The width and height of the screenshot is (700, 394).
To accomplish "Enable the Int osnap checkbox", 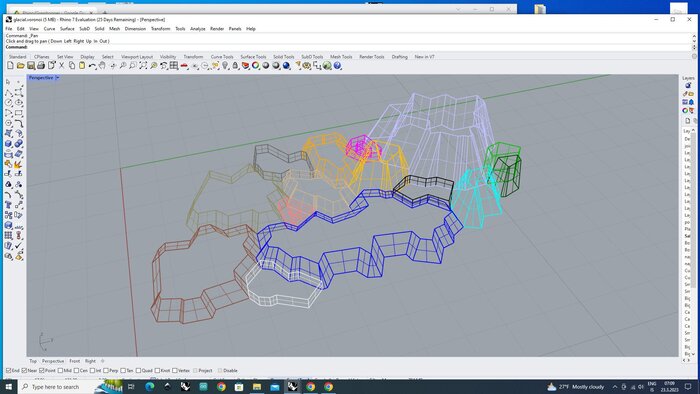I will pyautogui.click(x=92, y=370).
